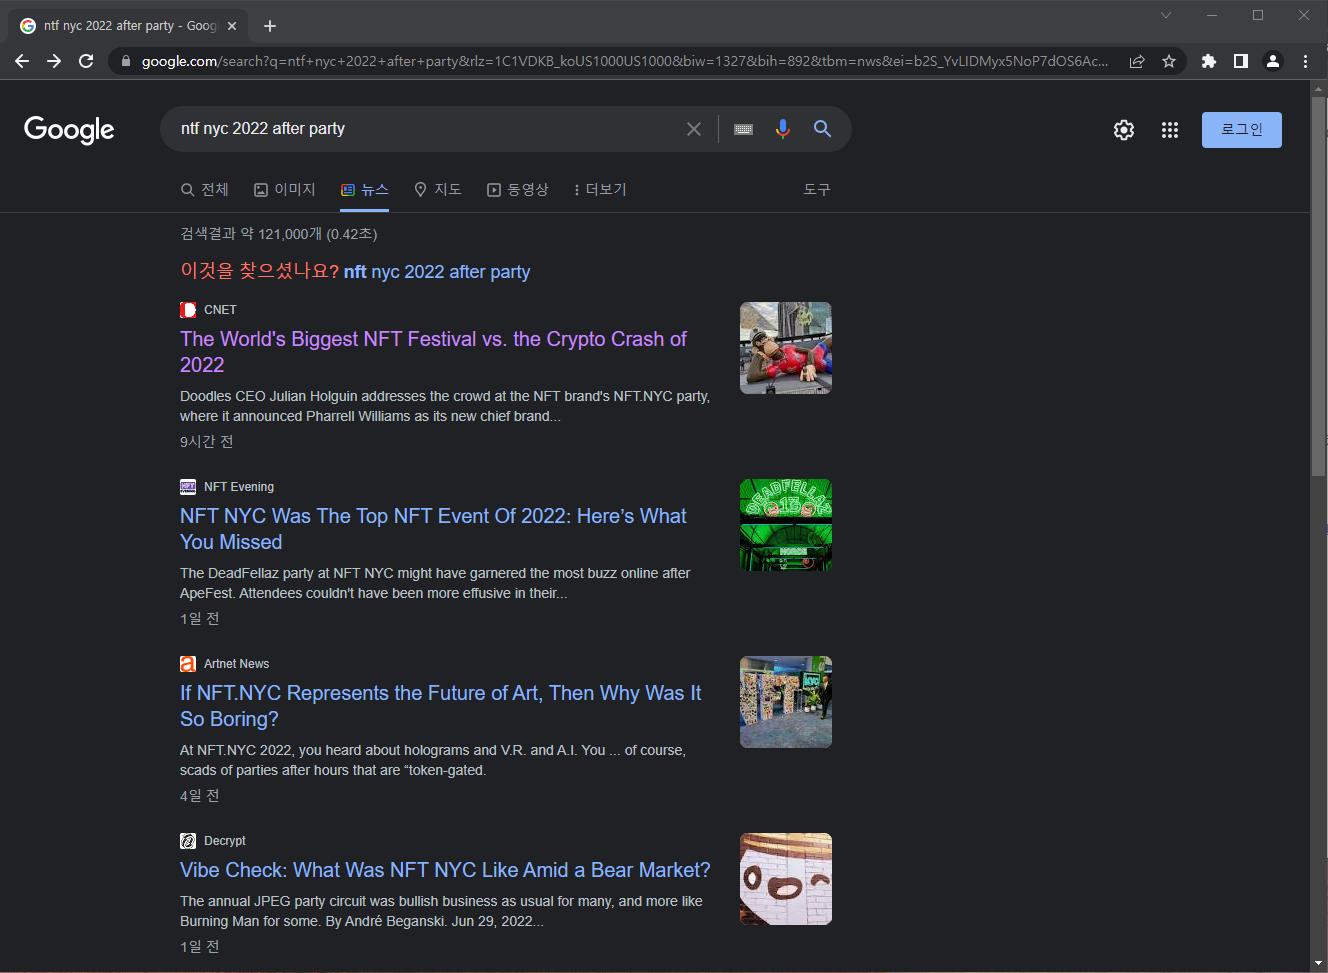The width and height of the screenshot is (1328, 973).
Task: Click the NFT Evening source label
Action: 239,487
